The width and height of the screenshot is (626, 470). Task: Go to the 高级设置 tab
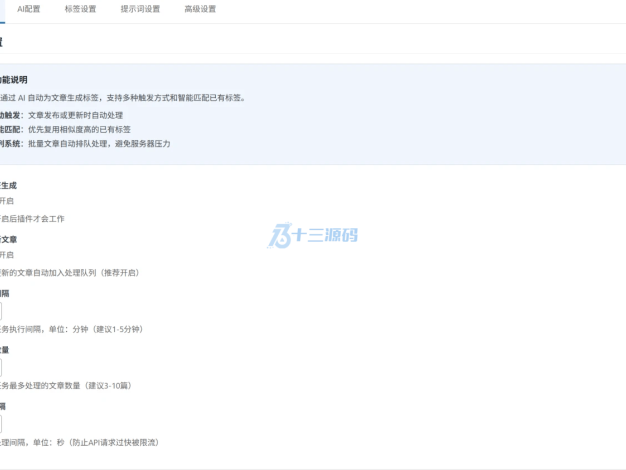(200, 9)
